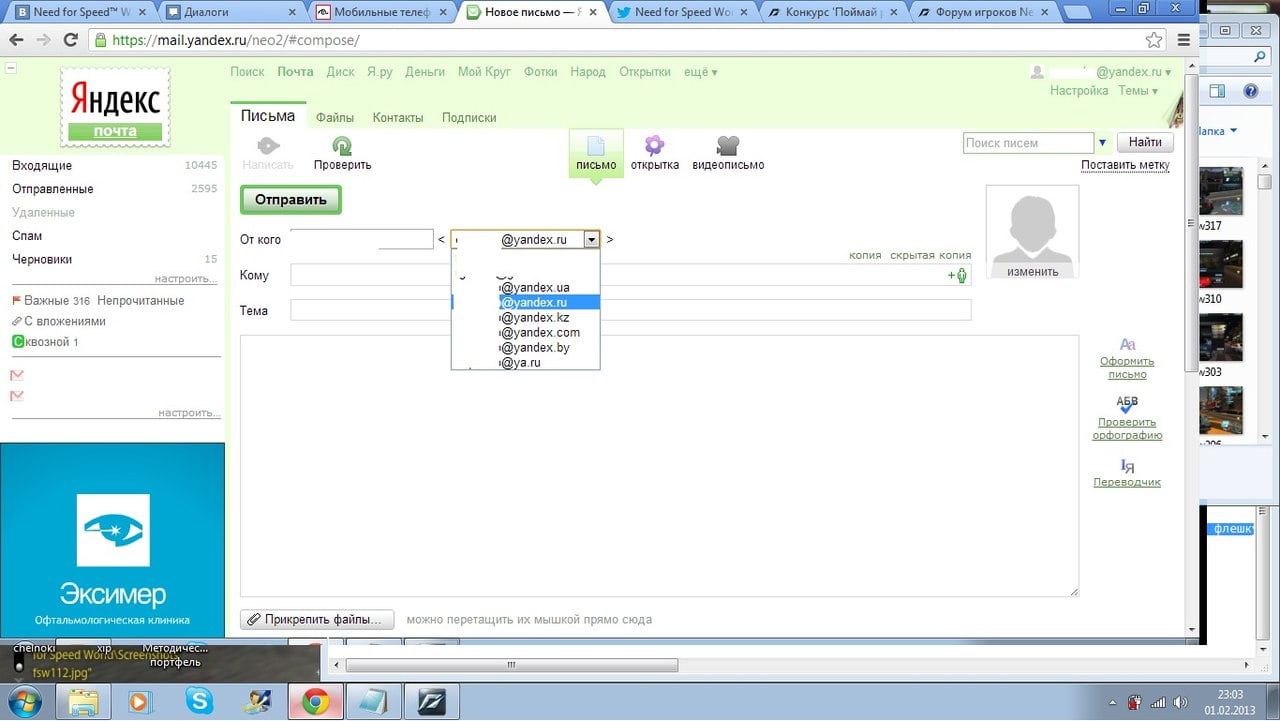Filter by Непрочитанные unread messages

click(x=140, y=301)
